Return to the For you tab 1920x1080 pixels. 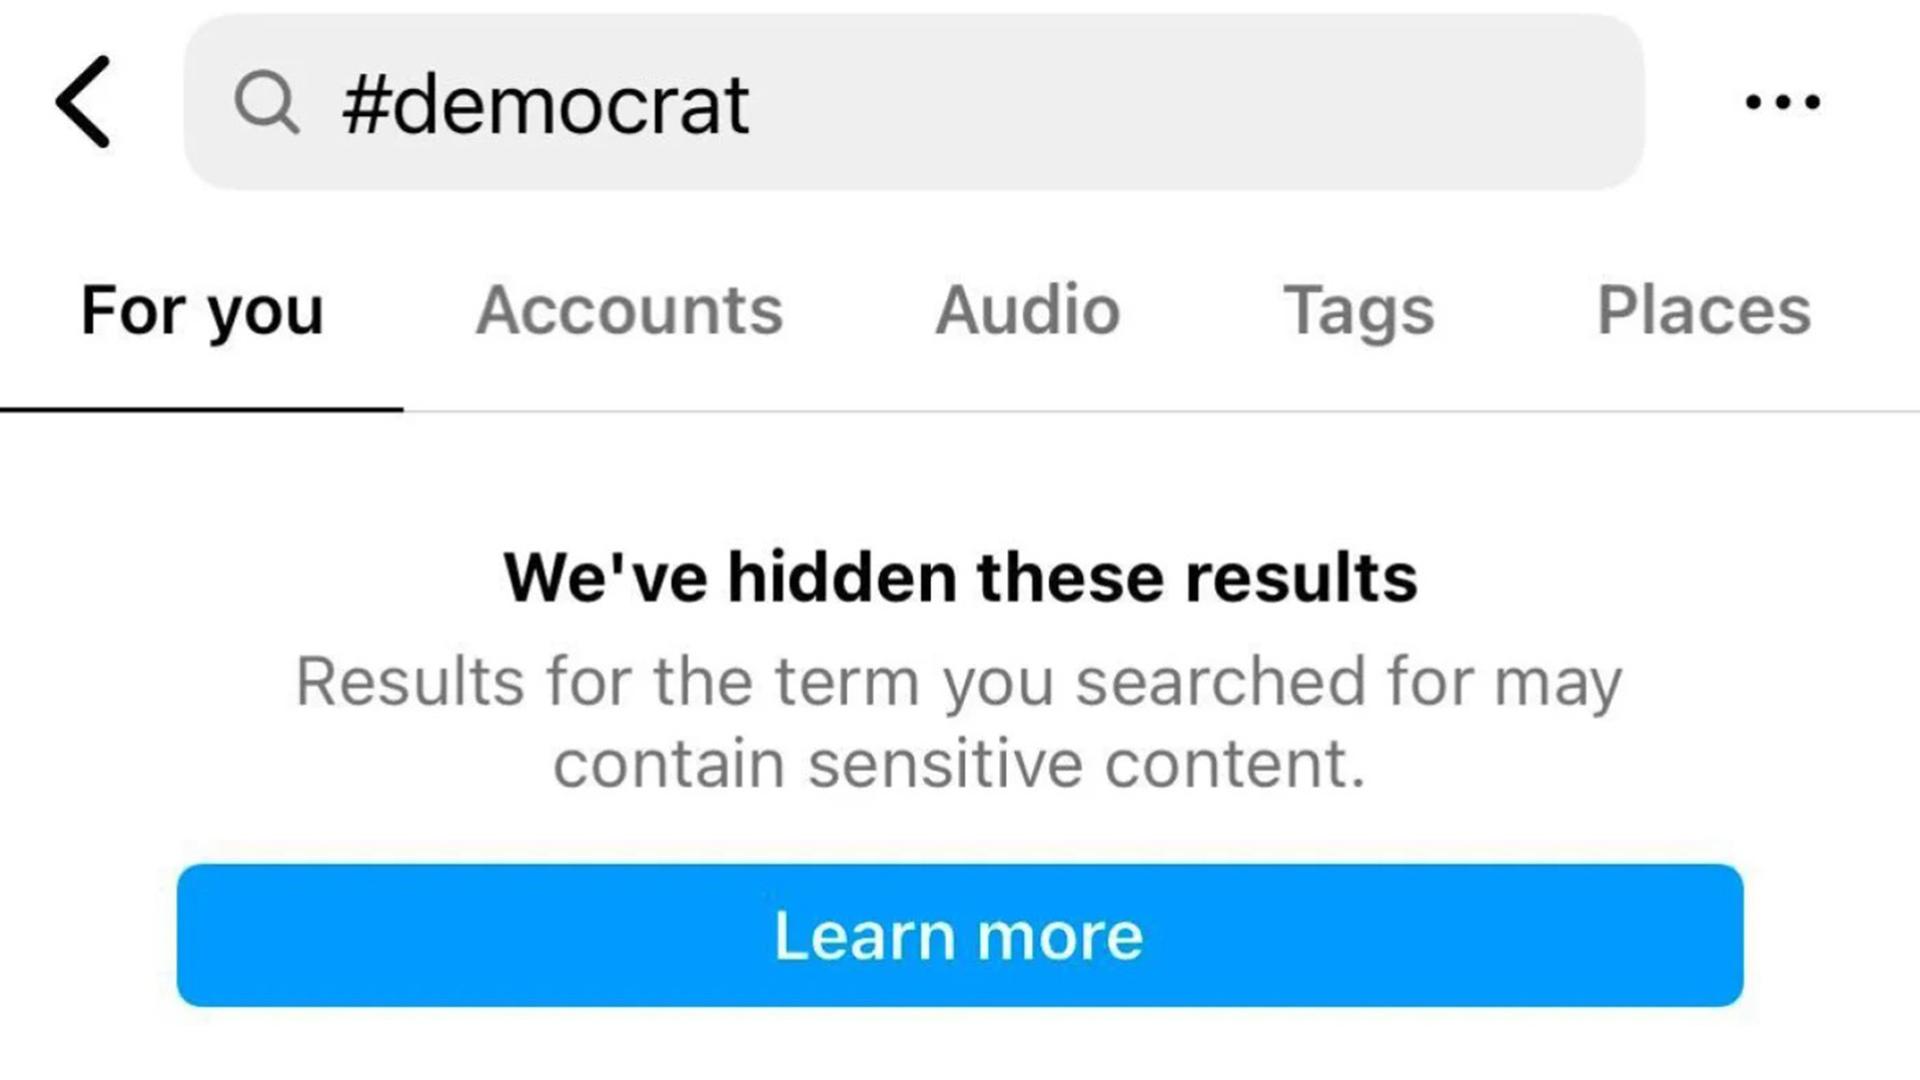pyautogui.click(x=201, y=310)
